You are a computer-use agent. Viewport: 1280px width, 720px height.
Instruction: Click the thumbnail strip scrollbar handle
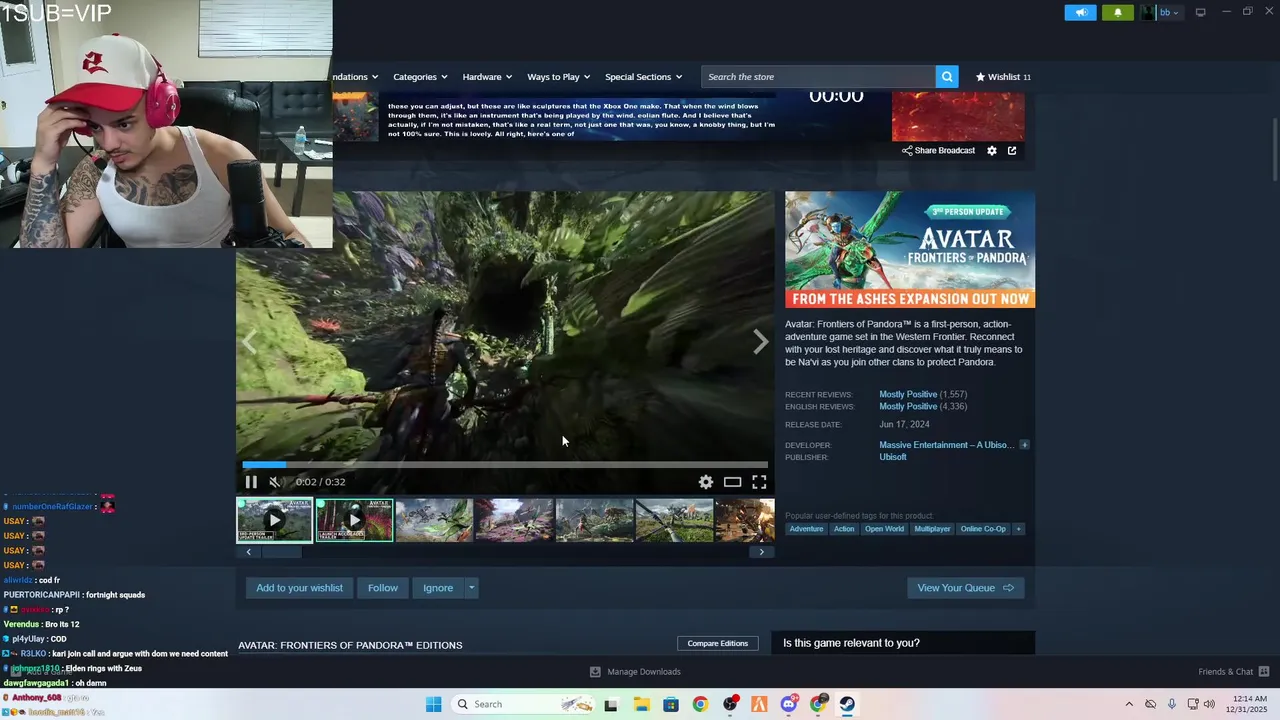(x=281, y=552)
